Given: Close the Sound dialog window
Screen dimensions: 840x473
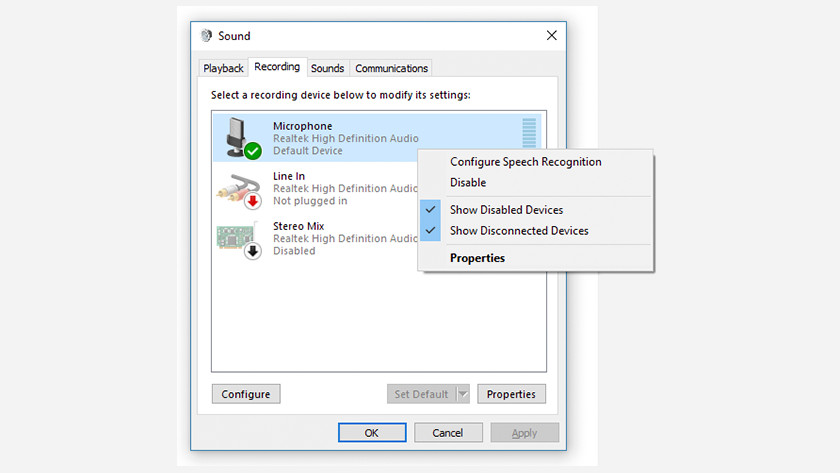Looking at the screenshot, I should [552, 35].
